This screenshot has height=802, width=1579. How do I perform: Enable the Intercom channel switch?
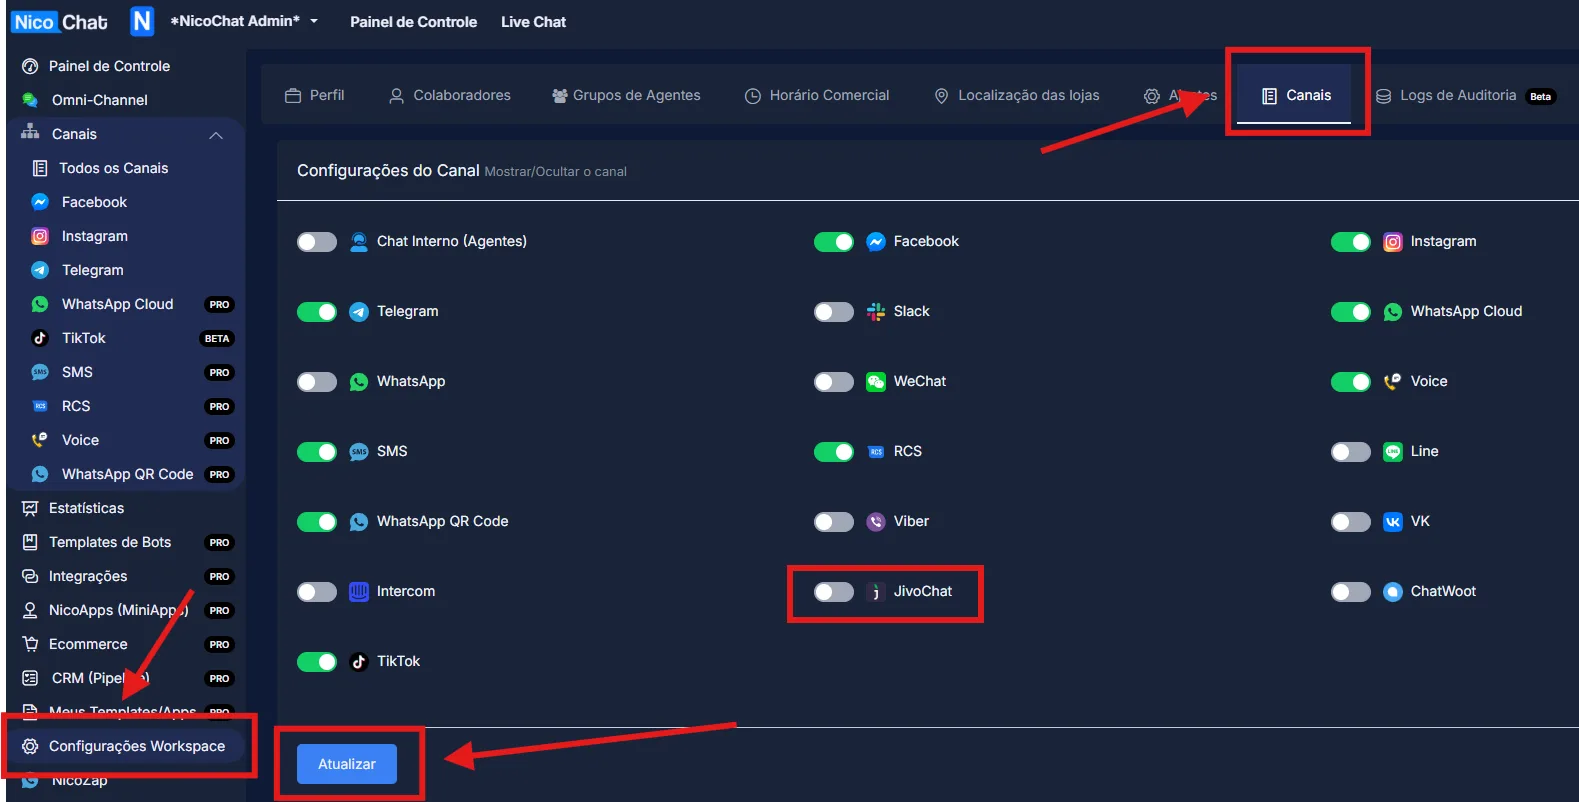click(x=317, y=592)
